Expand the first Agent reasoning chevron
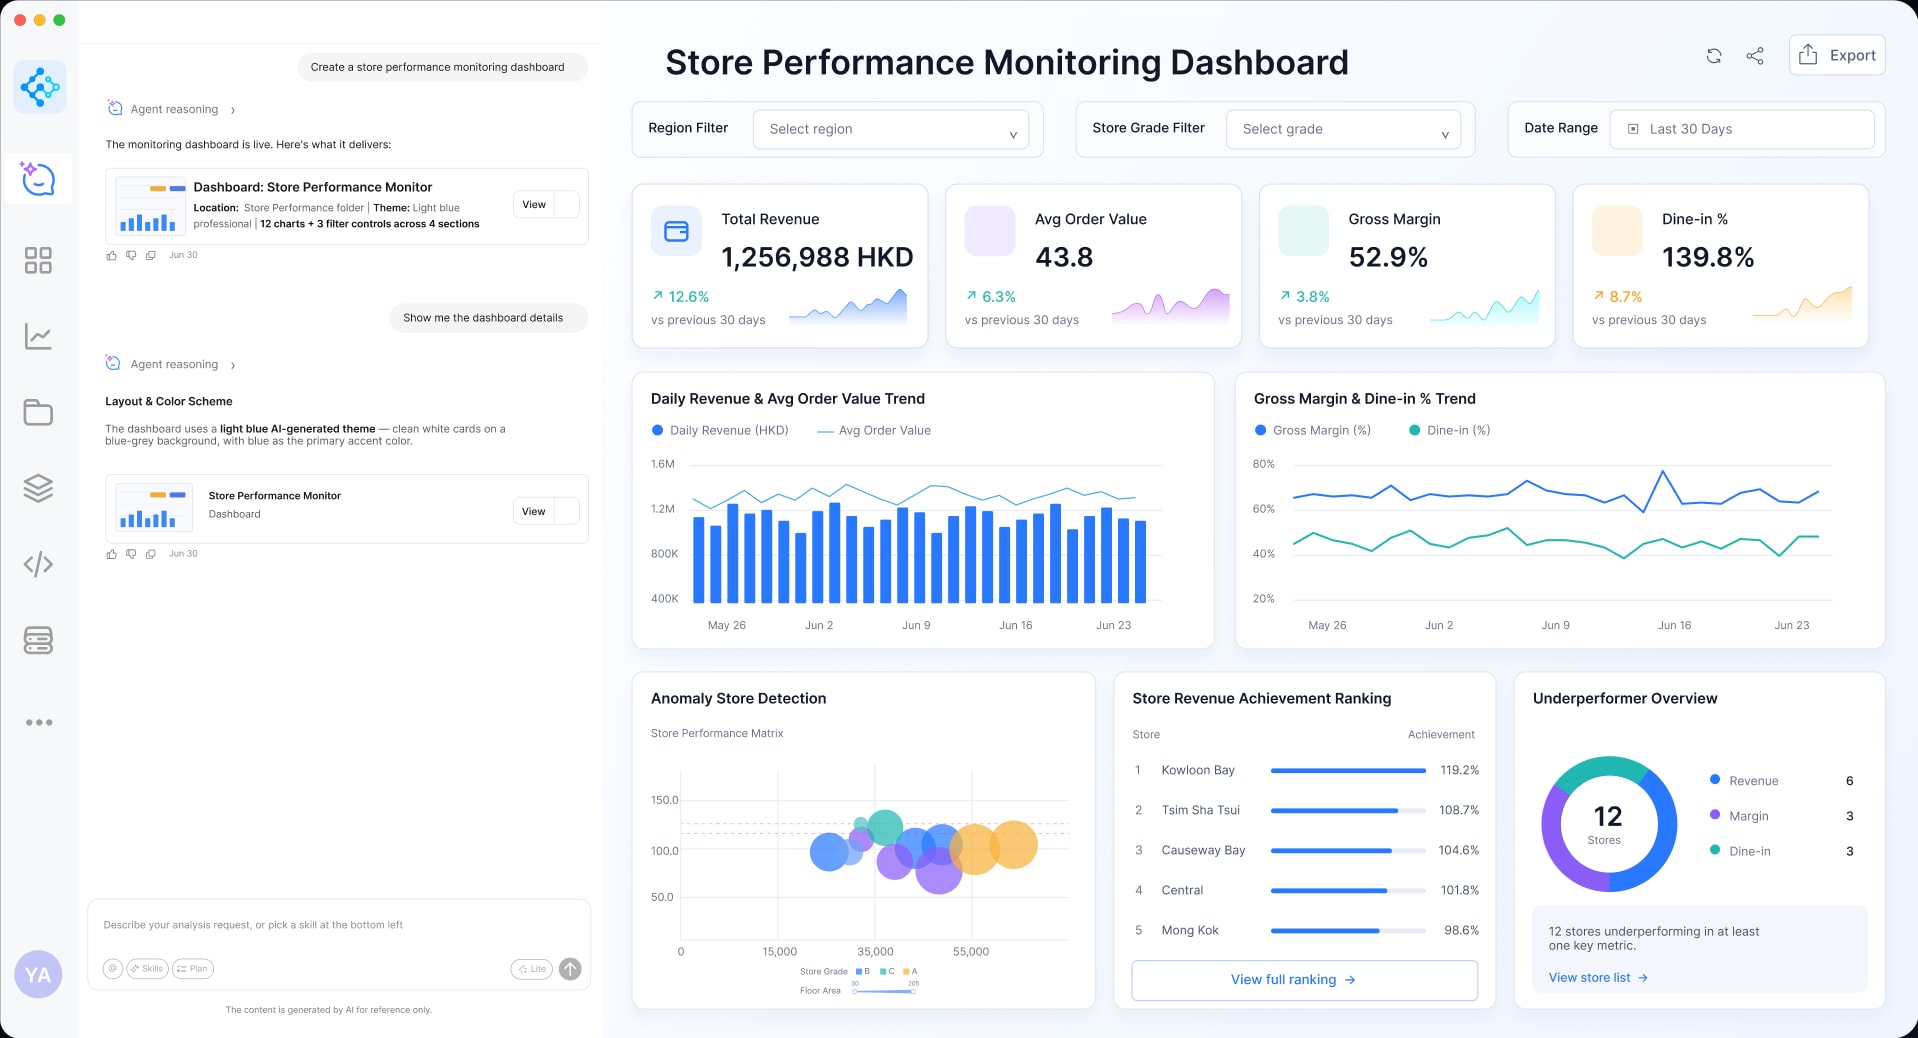 click(233, 110)
